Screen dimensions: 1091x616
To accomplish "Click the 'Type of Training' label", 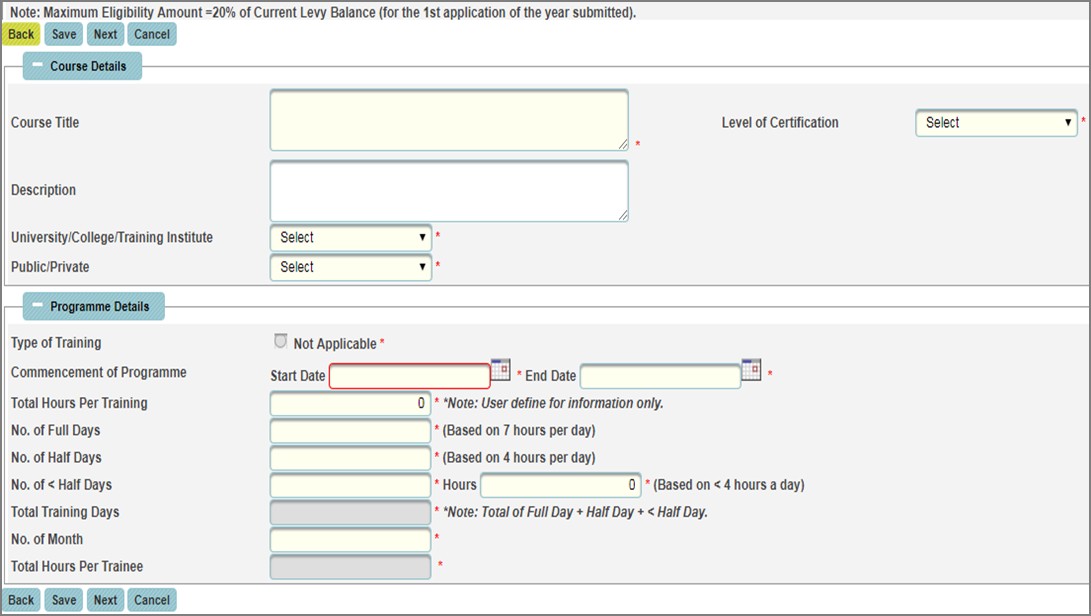I will point(56,342).
